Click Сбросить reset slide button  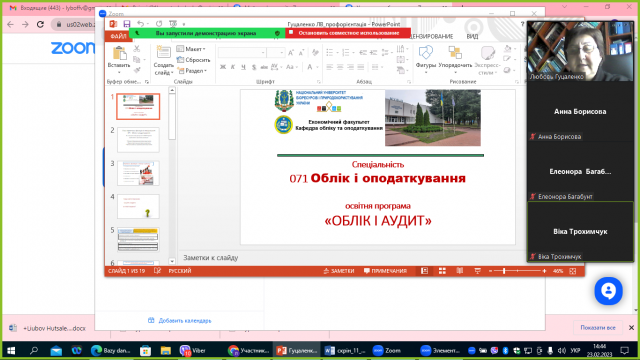pos(193,60)
